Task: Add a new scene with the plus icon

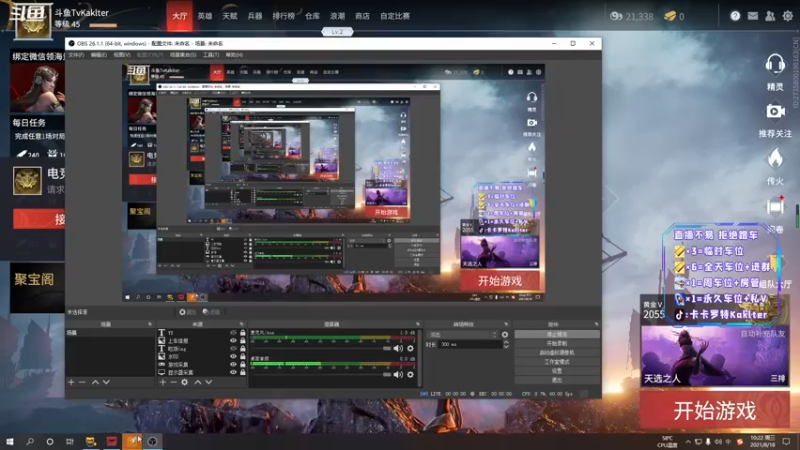Action: [71, 382]
